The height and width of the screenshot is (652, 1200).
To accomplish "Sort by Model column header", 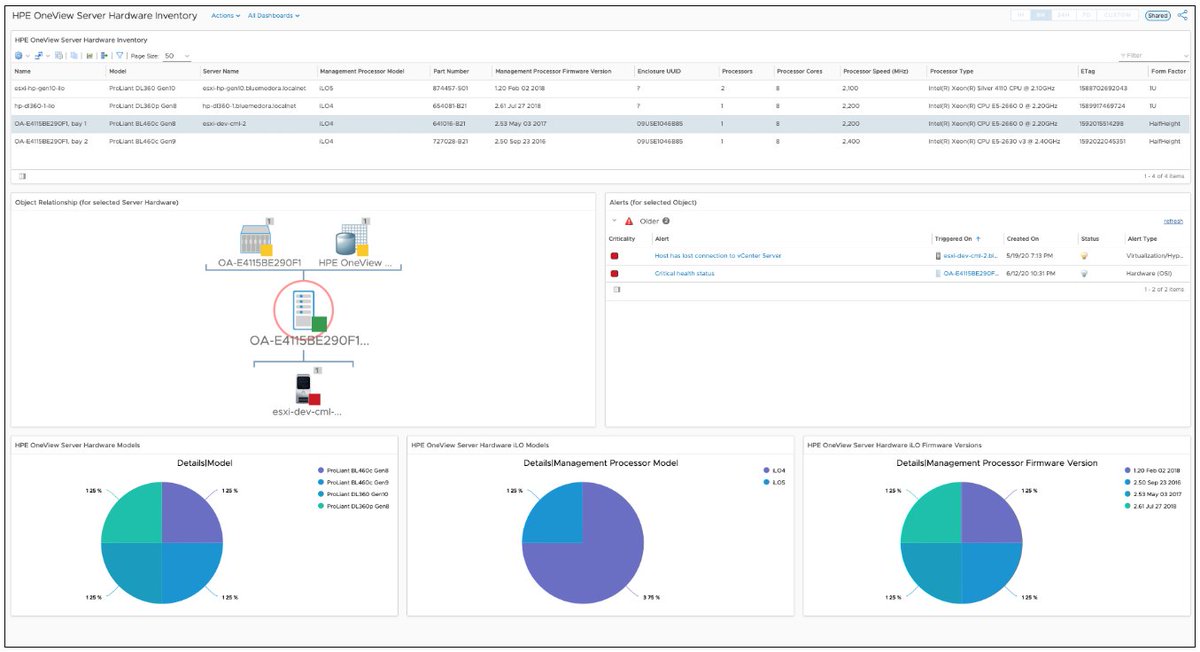I will pos(118,72).
